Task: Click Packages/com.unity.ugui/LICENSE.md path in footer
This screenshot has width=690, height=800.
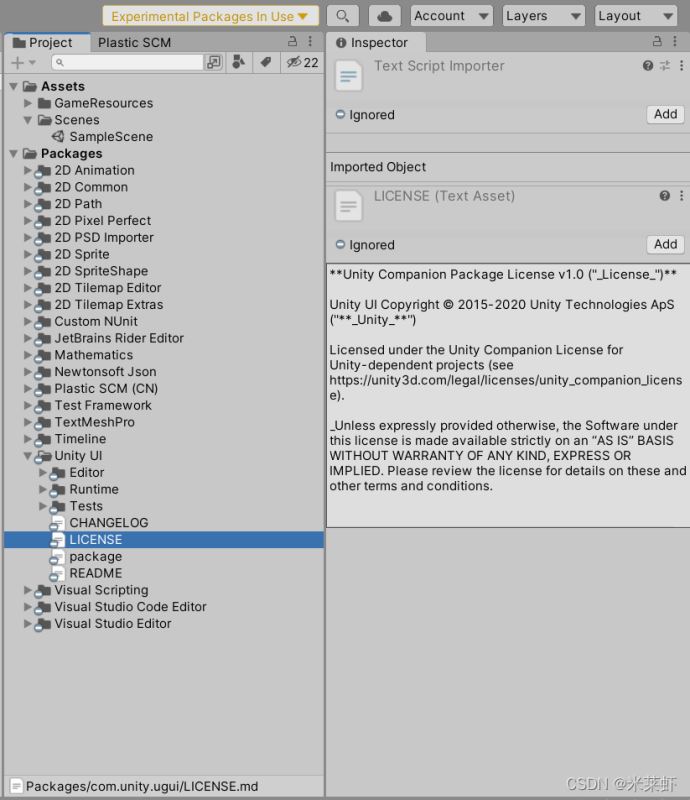Action: click(x=142, y=786)
